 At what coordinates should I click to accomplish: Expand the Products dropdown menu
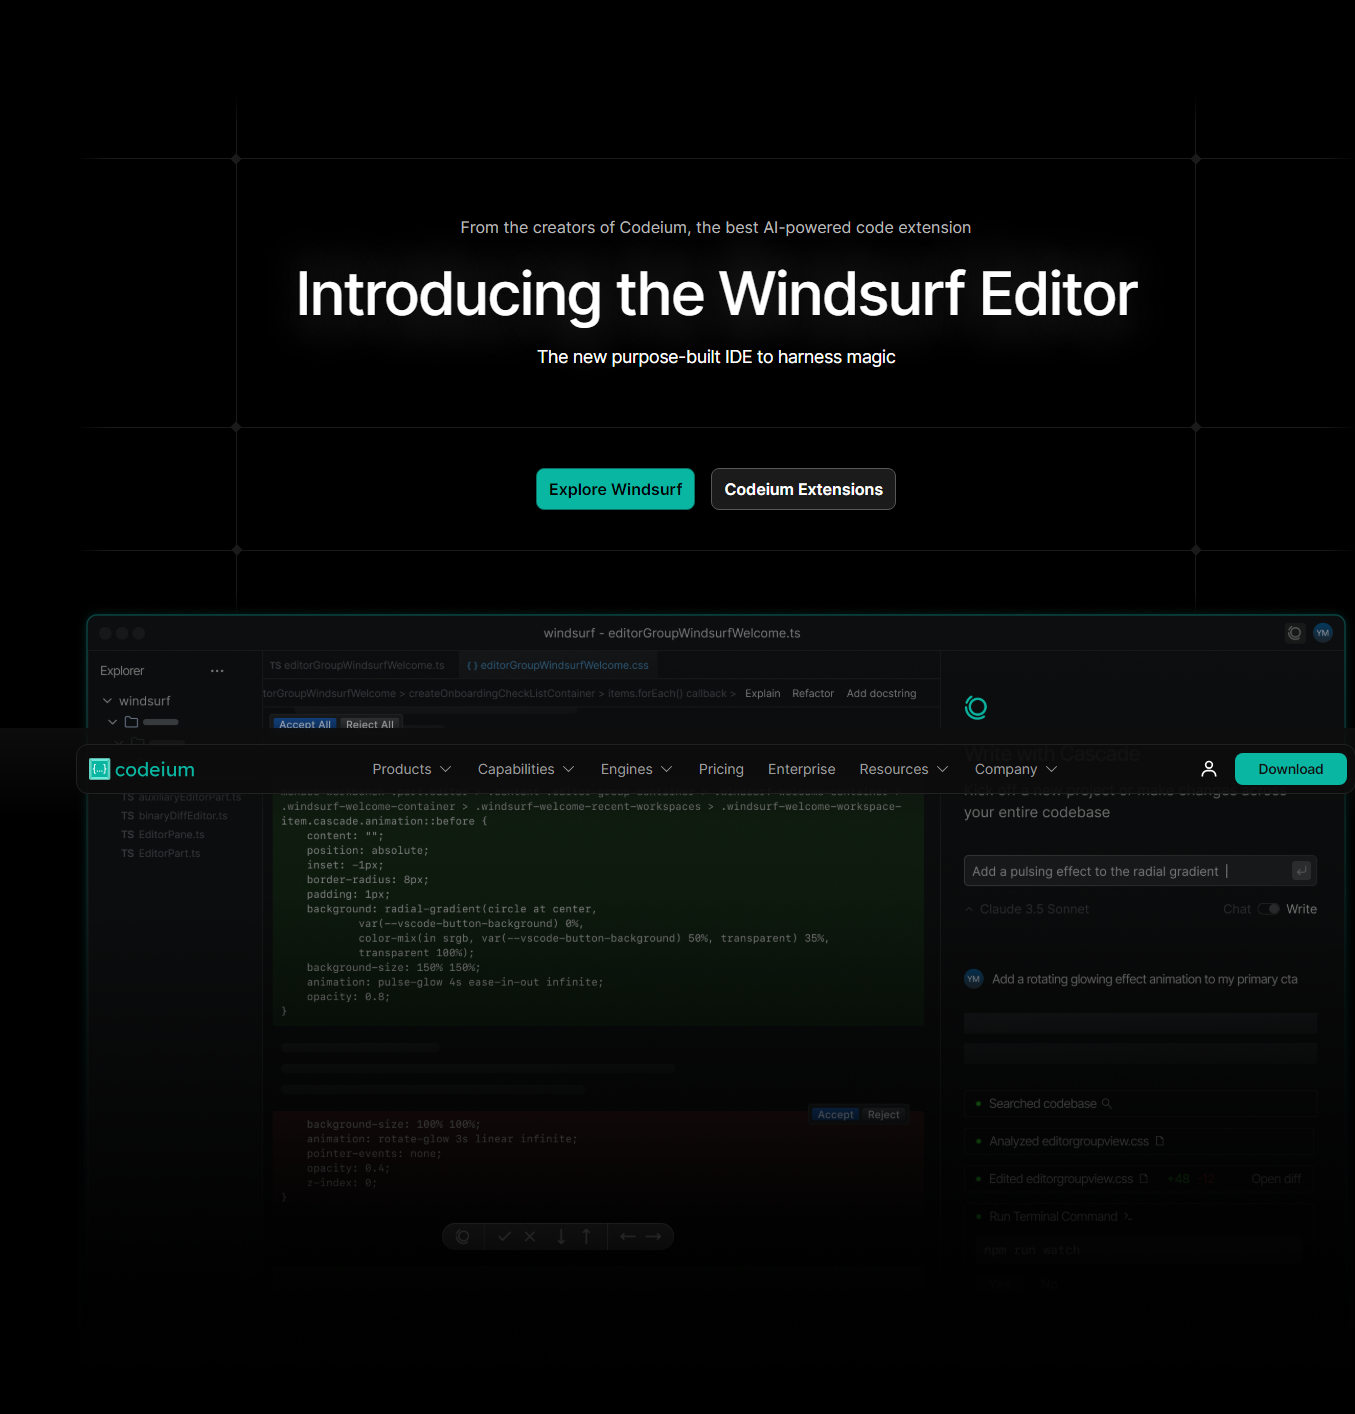412,769
